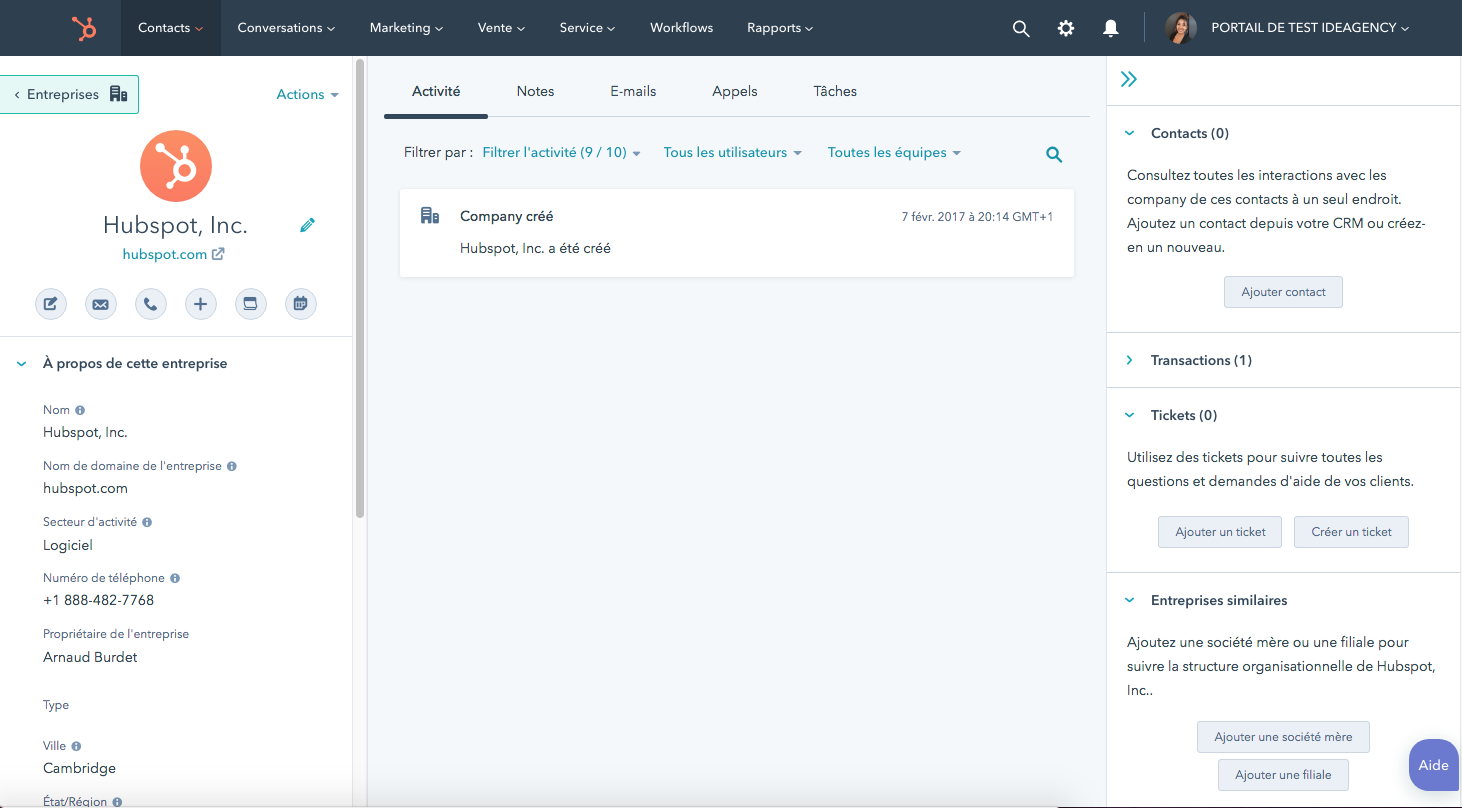Open Tous les utilisateurs filter
1462x808 pixels.
733,153
